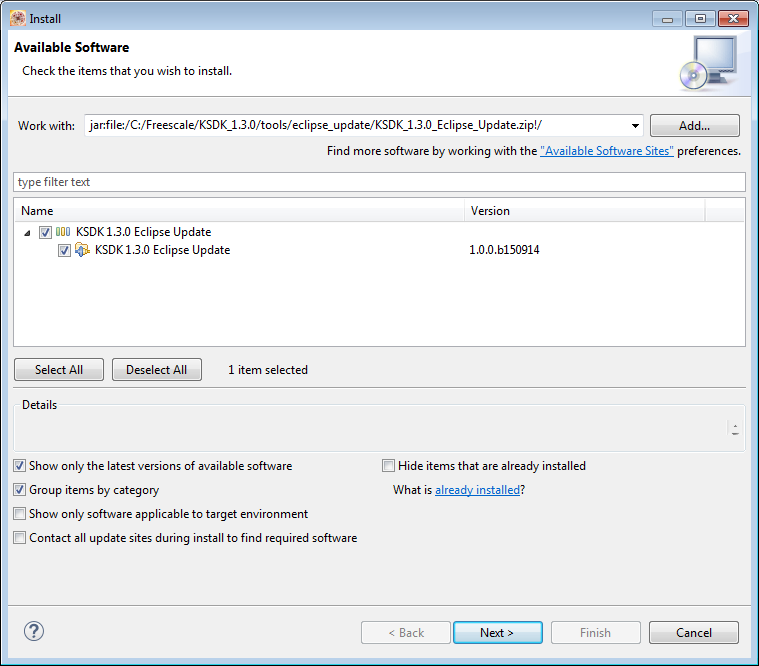Maximize the Install window

point(700,19)
